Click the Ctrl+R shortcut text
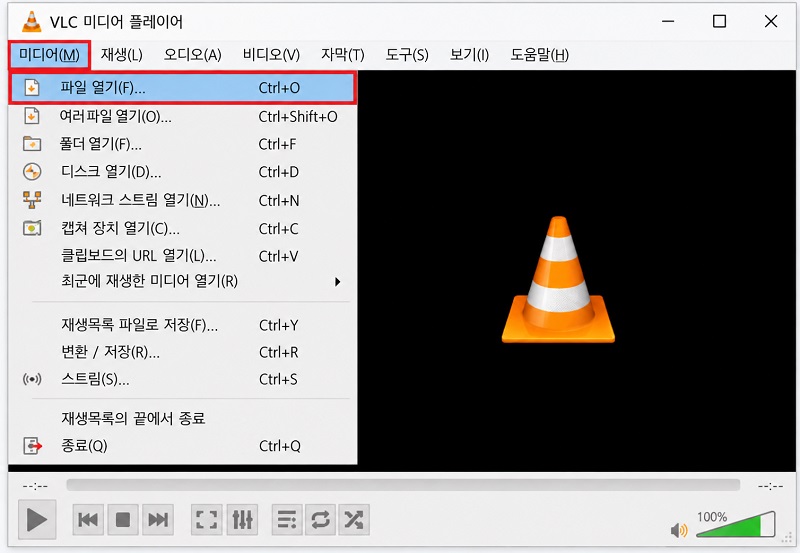 click(x=279, y=352)
